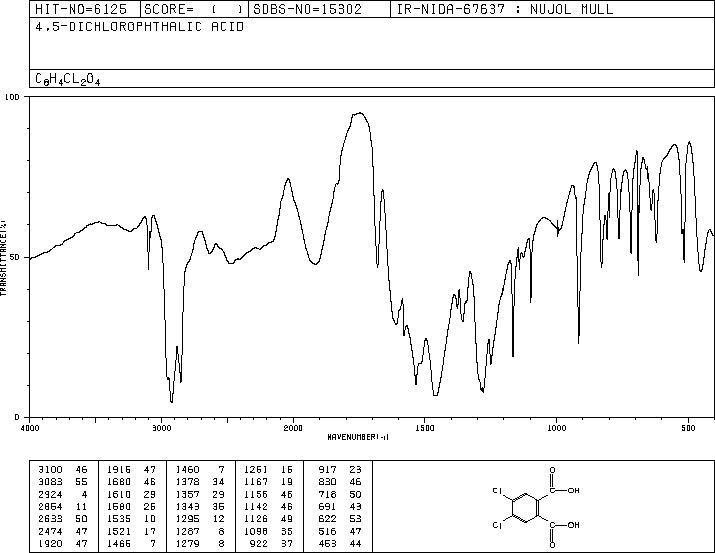Select the SCORE= header field
The height and width of the screenshot is (553, 715).
pos(194,9)
